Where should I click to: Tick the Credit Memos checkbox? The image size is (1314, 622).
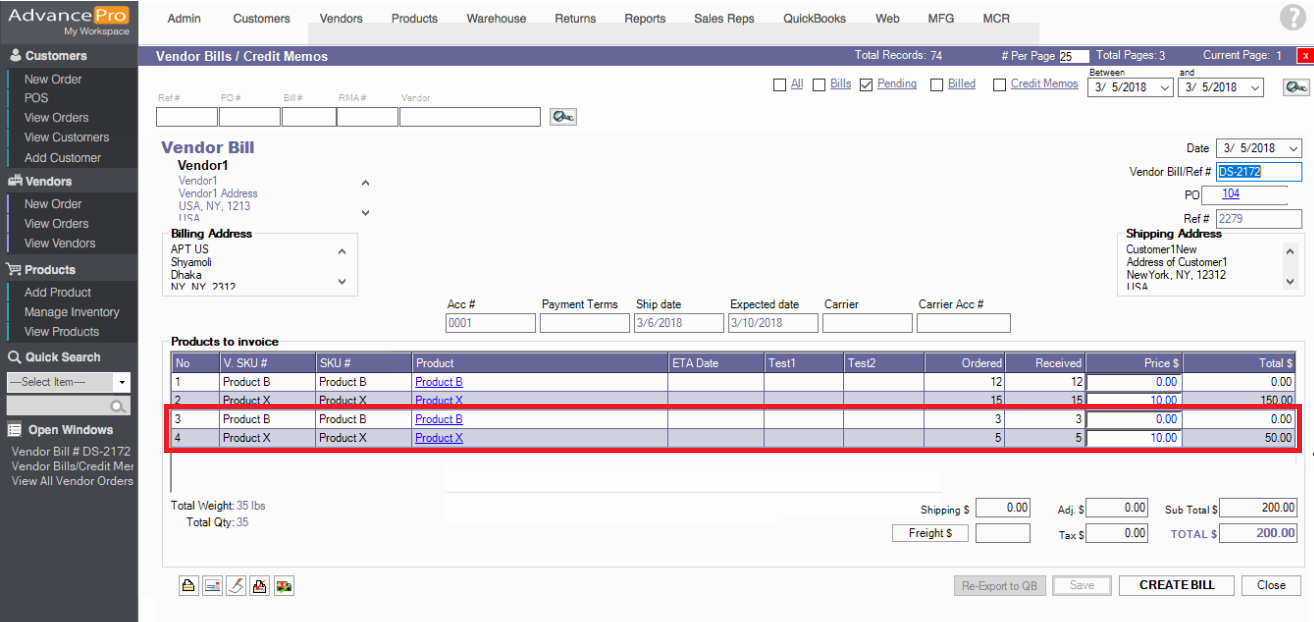point(999,85)
